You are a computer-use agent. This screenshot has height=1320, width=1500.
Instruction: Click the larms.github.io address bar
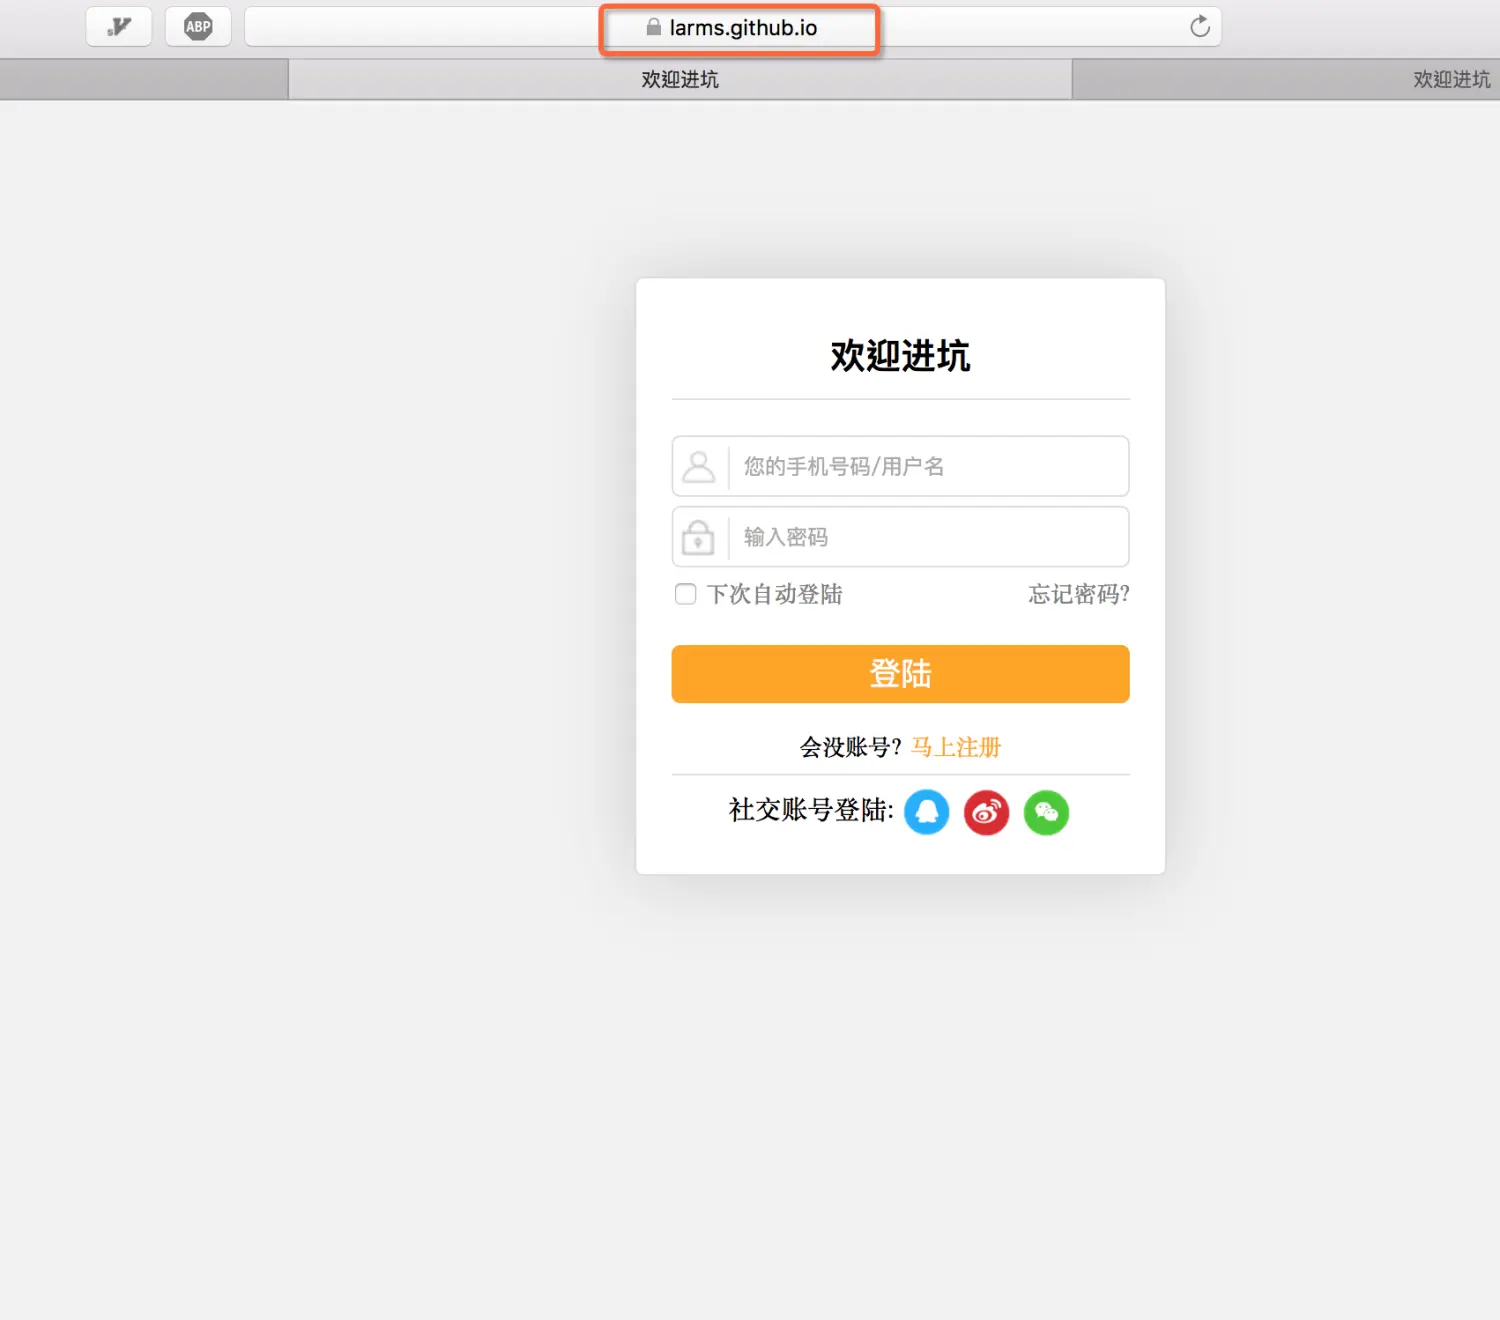point(733,27)
